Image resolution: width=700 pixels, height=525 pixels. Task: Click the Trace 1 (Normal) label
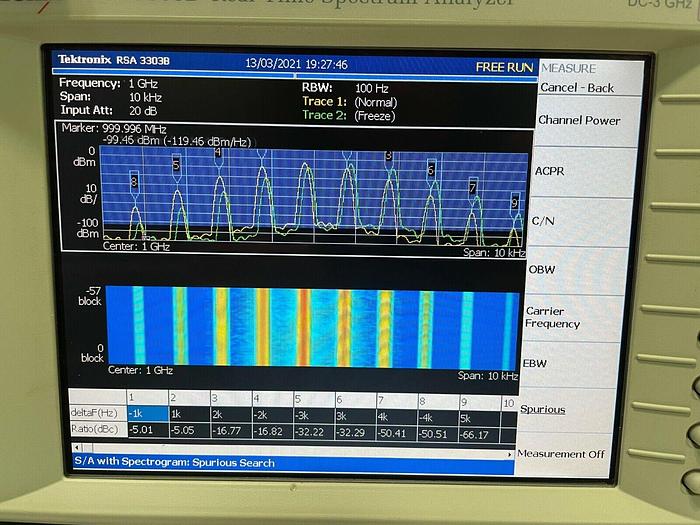pos(350,102)
